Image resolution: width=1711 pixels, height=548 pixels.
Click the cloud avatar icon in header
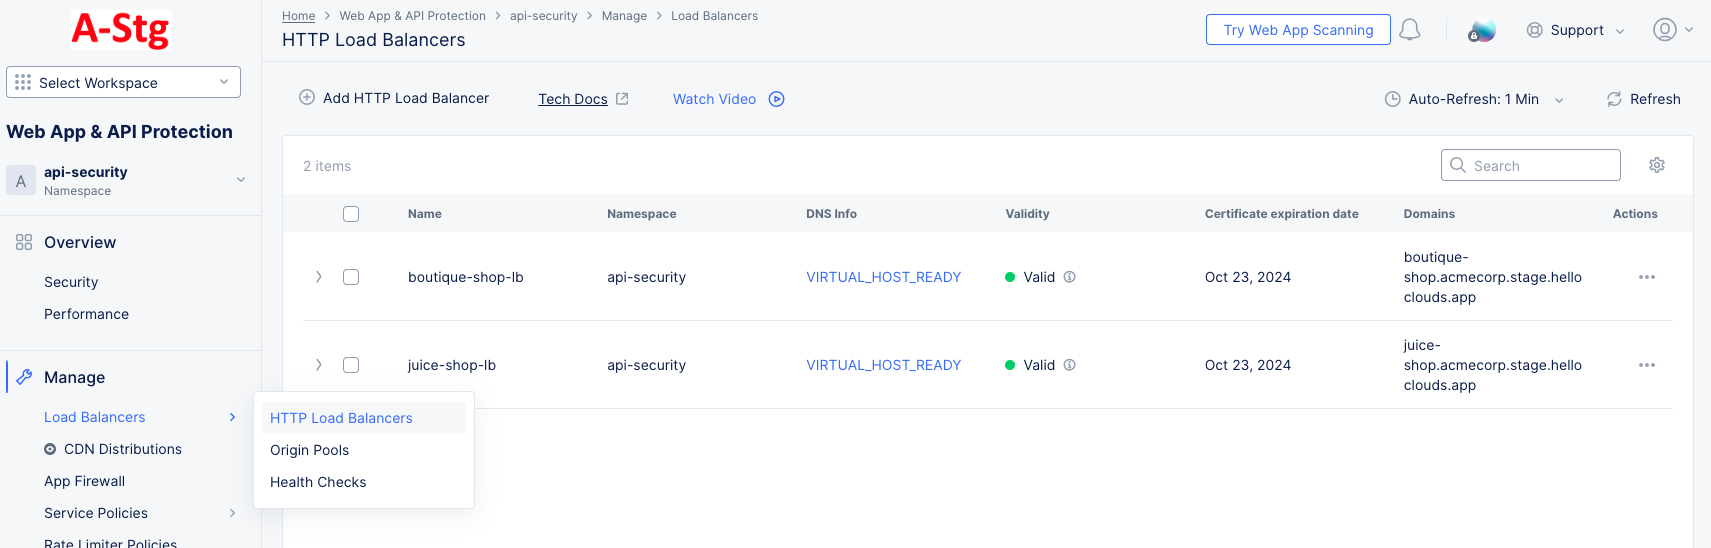point(1481,31)
